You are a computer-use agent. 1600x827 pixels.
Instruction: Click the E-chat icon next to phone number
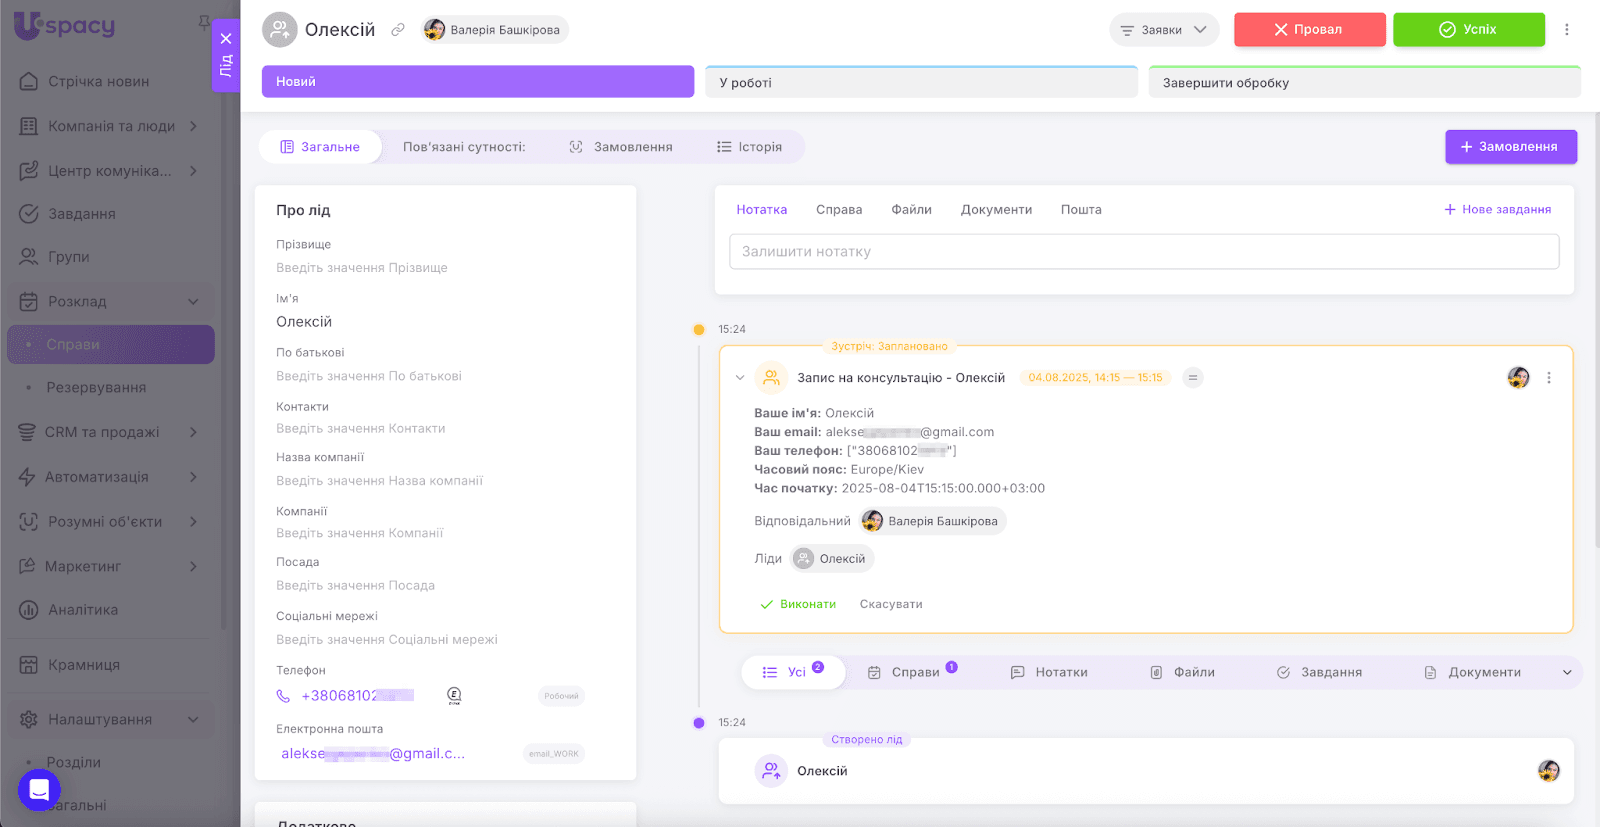tap(454, 696)
